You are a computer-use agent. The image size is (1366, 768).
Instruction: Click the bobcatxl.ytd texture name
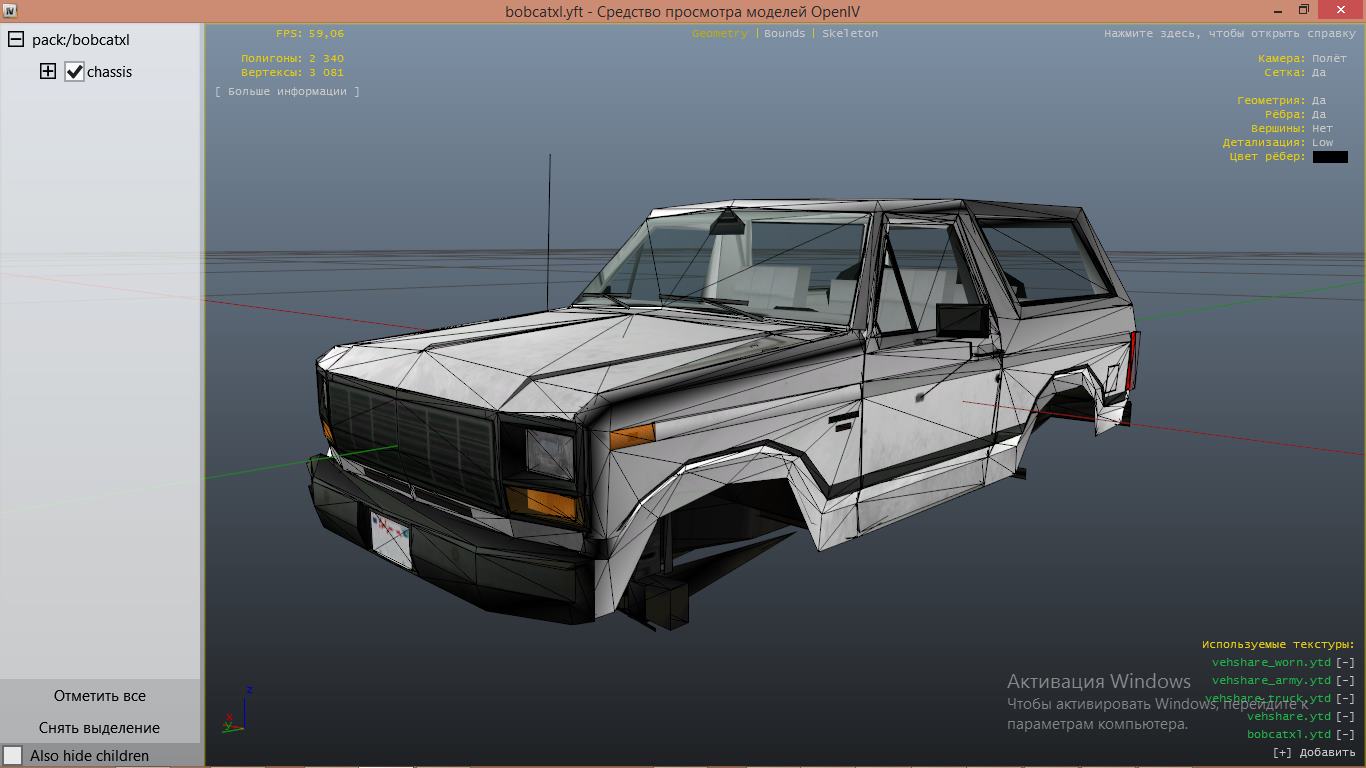(1289, 734)
